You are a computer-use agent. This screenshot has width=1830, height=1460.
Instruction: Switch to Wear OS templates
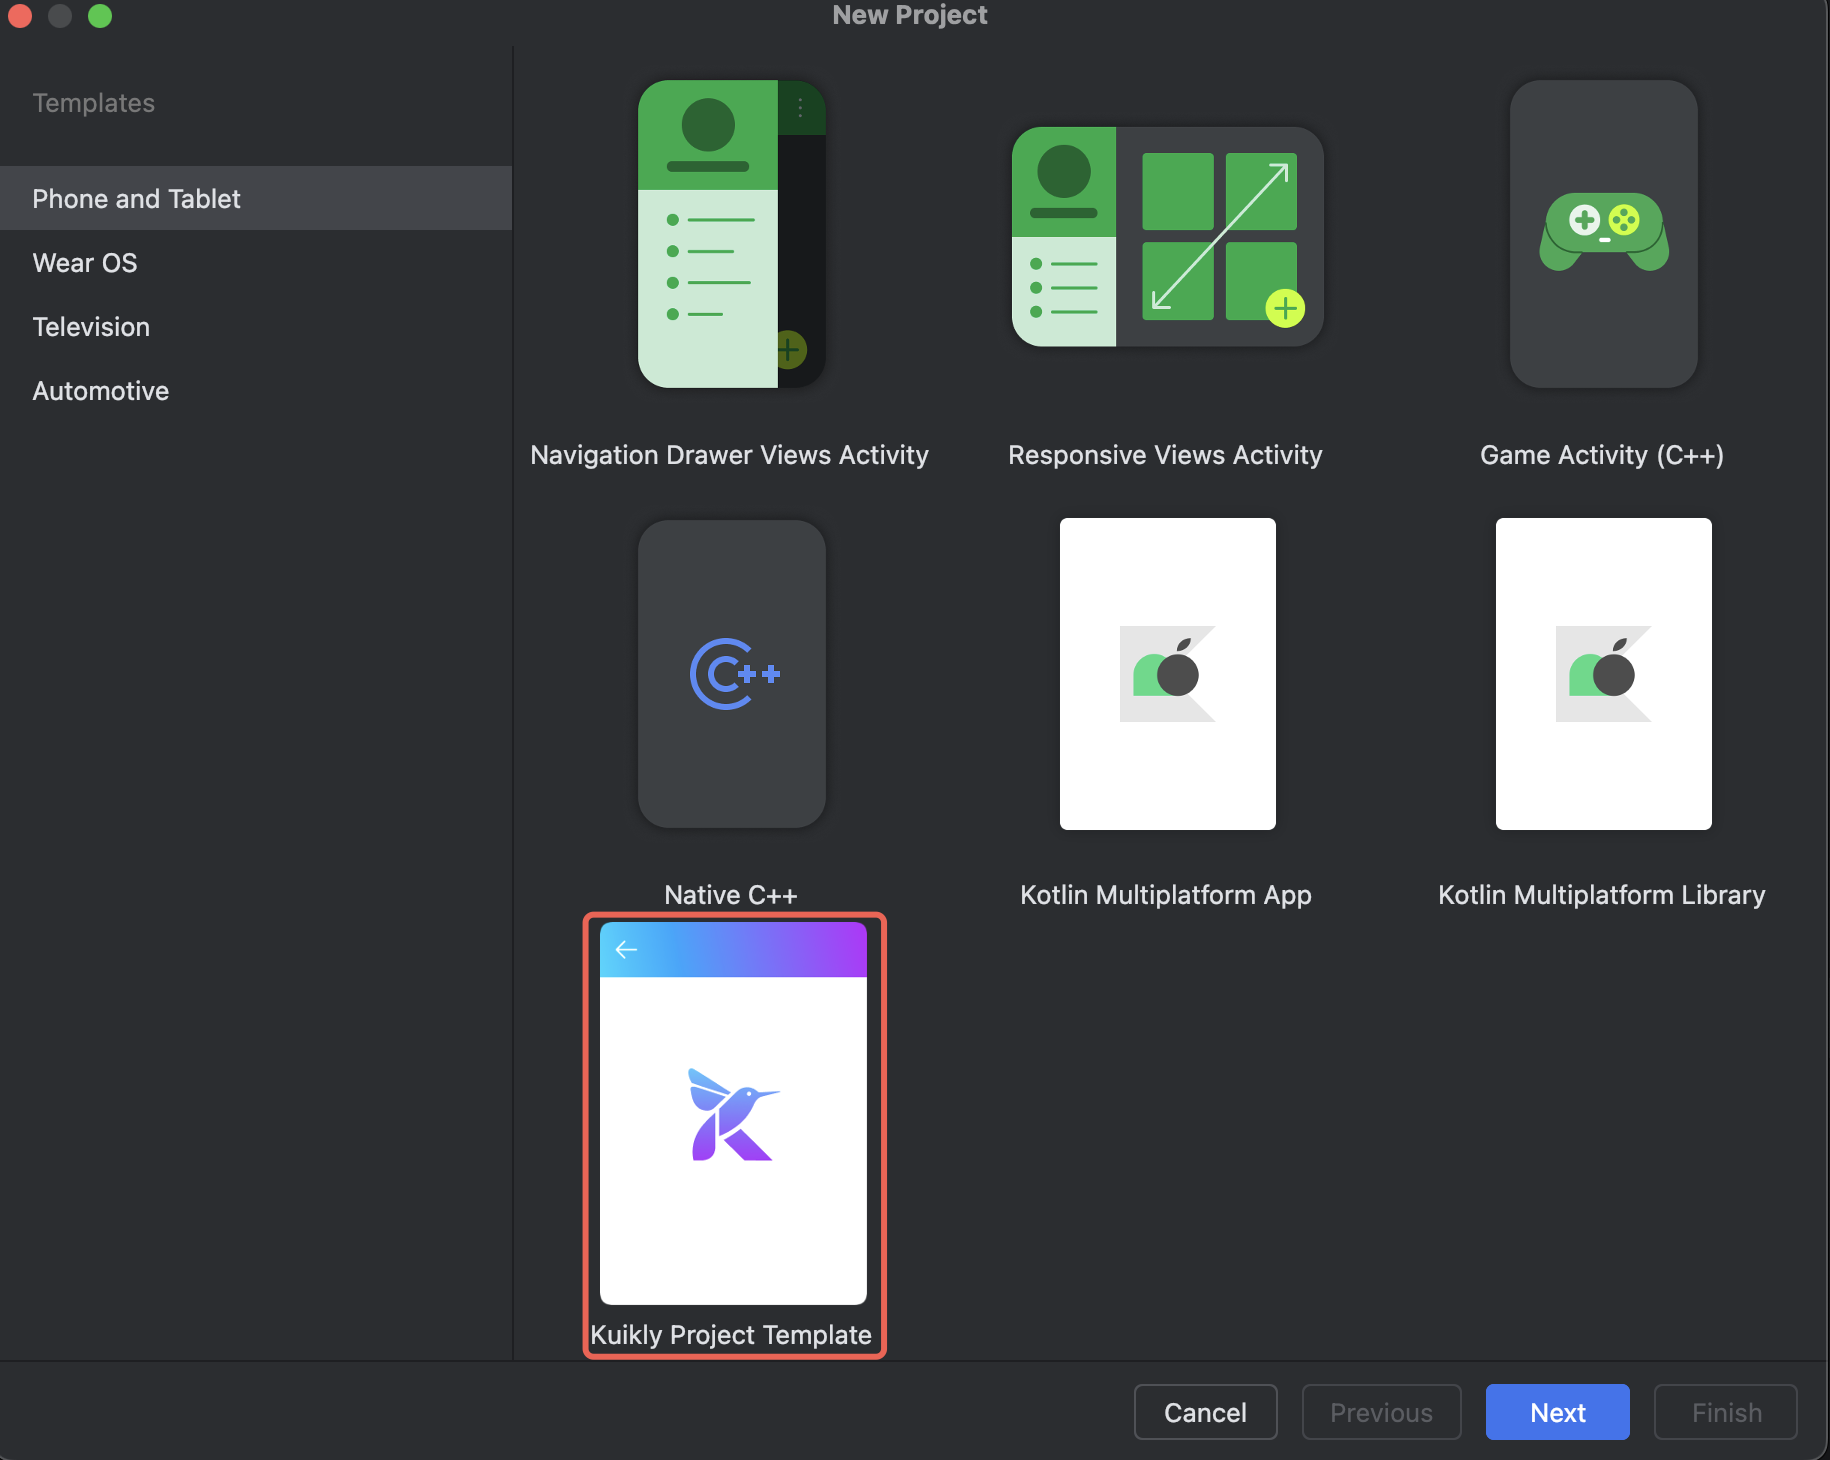point(256,262)
